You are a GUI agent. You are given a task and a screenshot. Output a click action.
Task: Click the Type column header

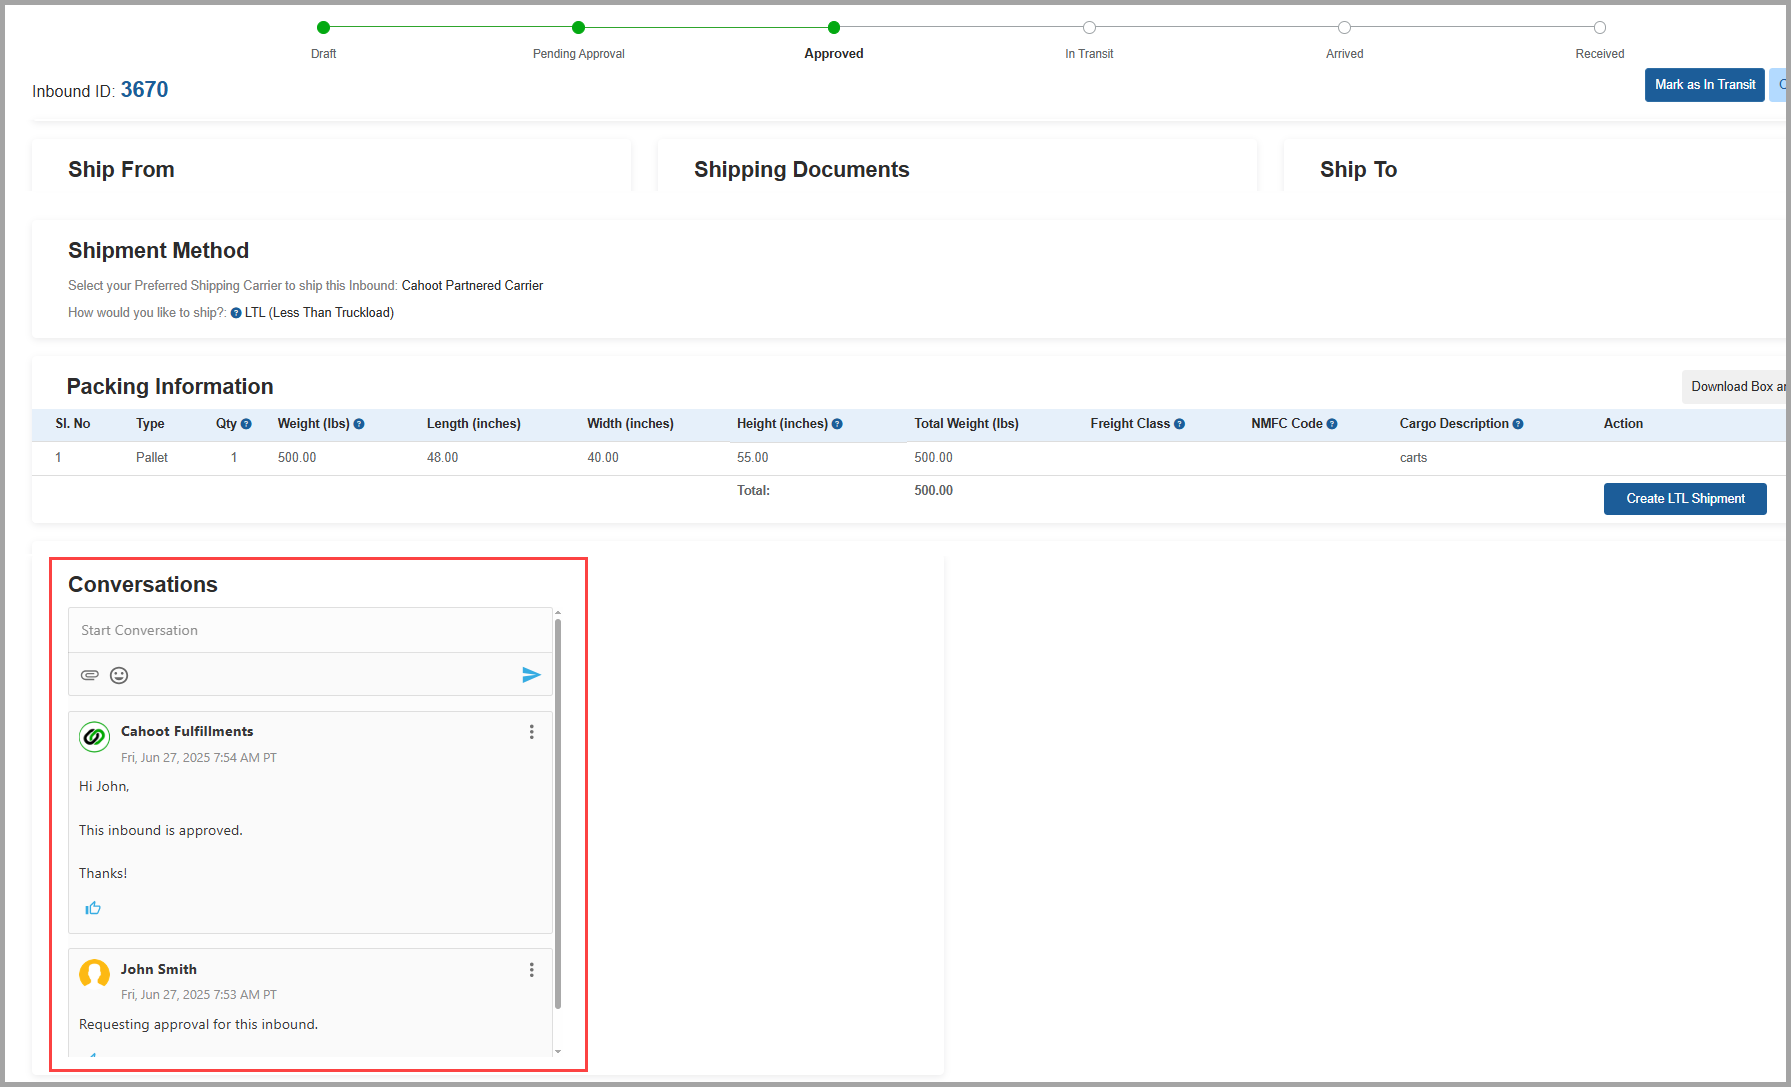150,424
